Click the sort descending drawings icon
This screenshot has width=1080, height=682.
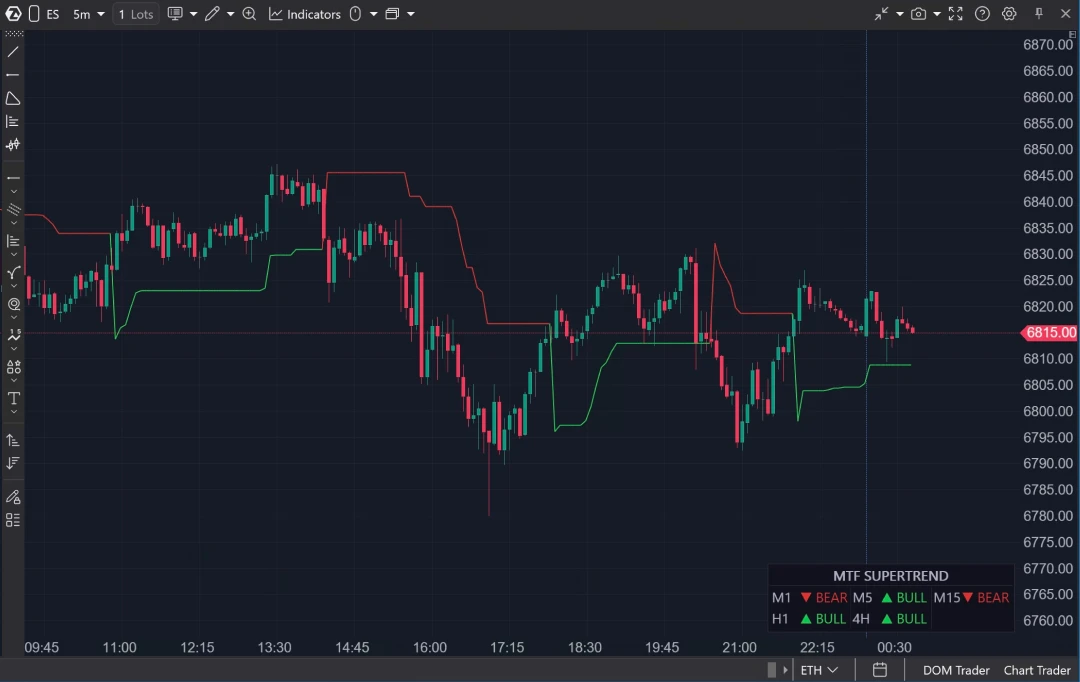click(12, 463)
